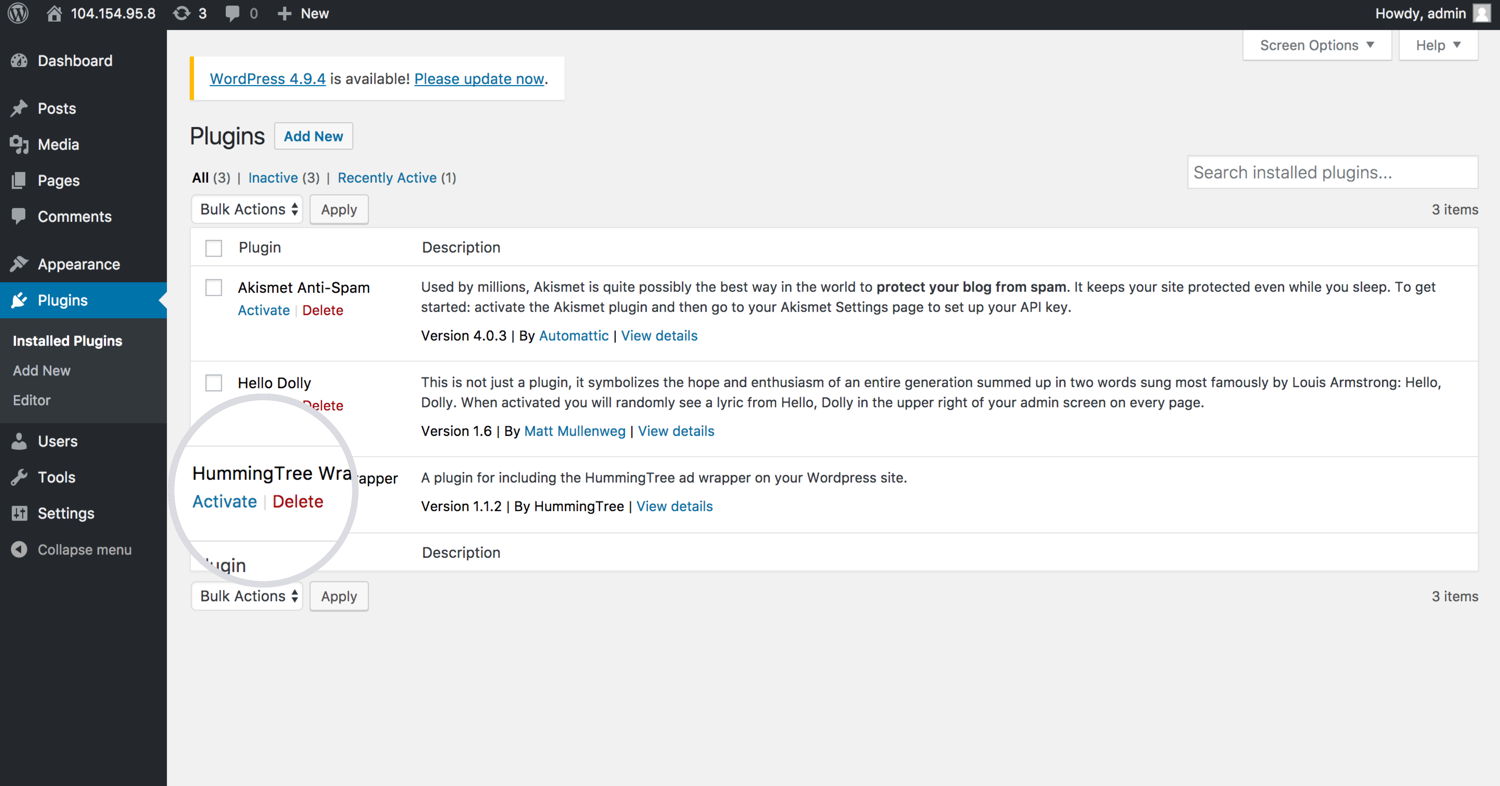Open the site home icon 104.154.95.8
Image resolution: width=1500 pixels, height=786 pixels.
54,14
